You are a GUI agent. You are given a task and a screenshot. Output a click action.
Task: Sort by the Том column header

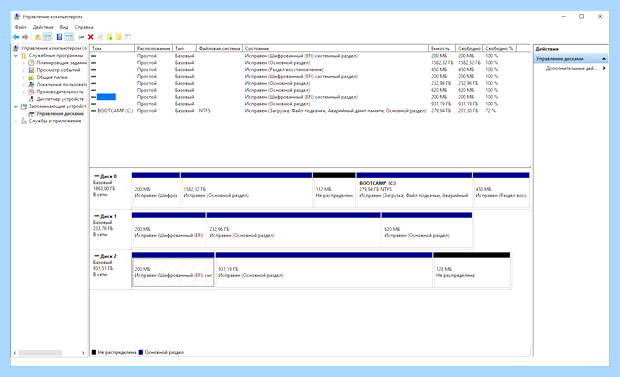tap(112, 48)
